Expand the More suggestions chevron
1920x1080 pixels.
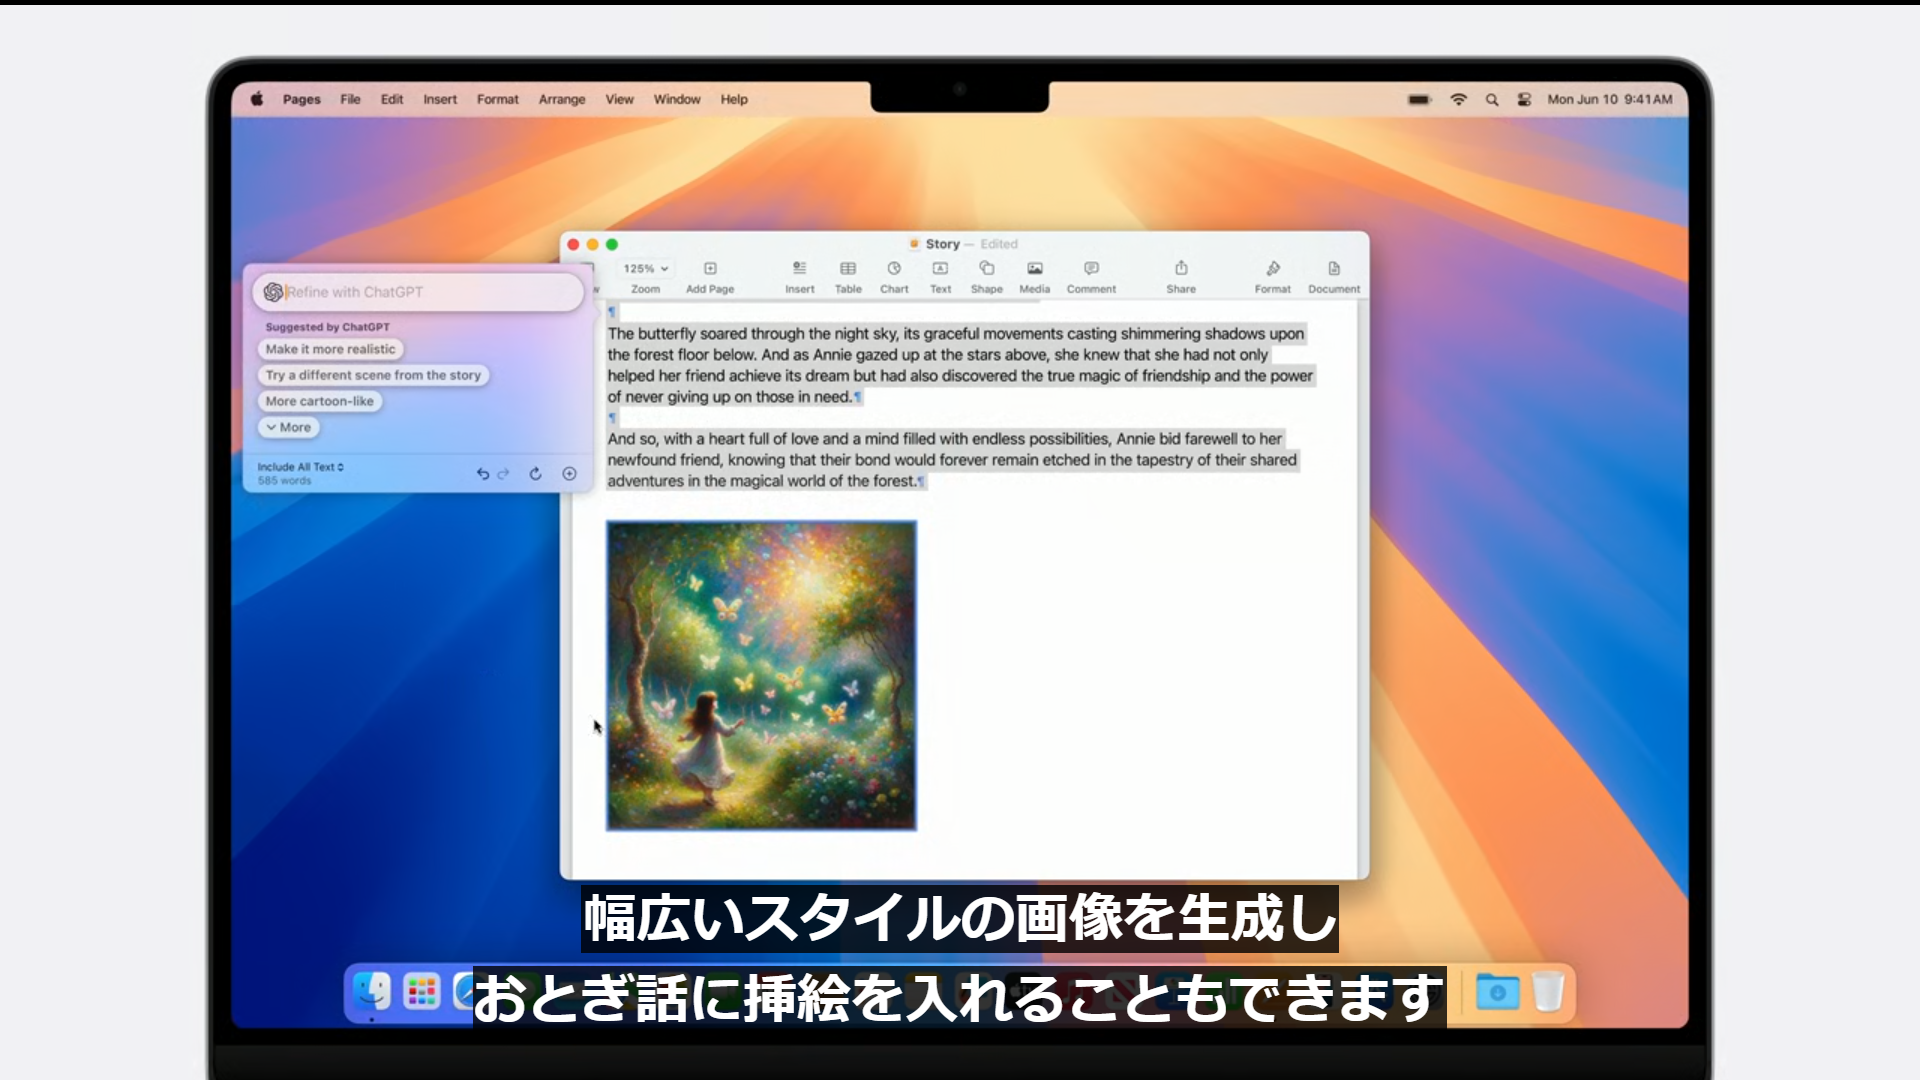click(288, 427)
